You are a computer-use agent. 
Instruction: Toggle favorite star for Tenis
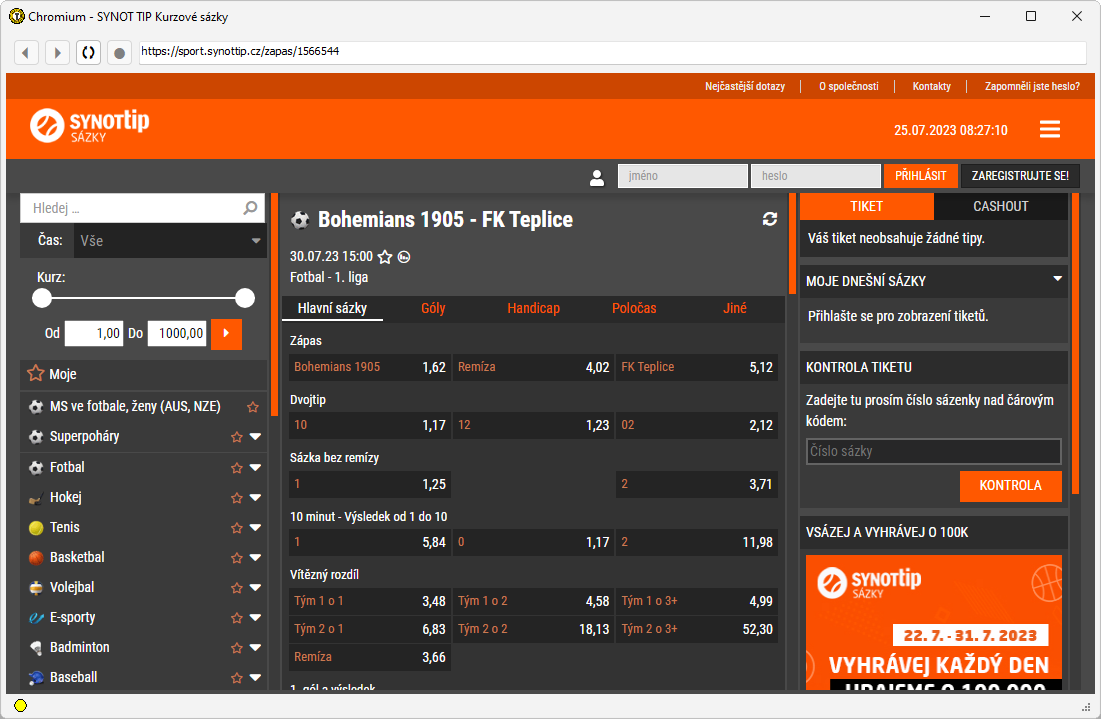click(x=237, y=528)
